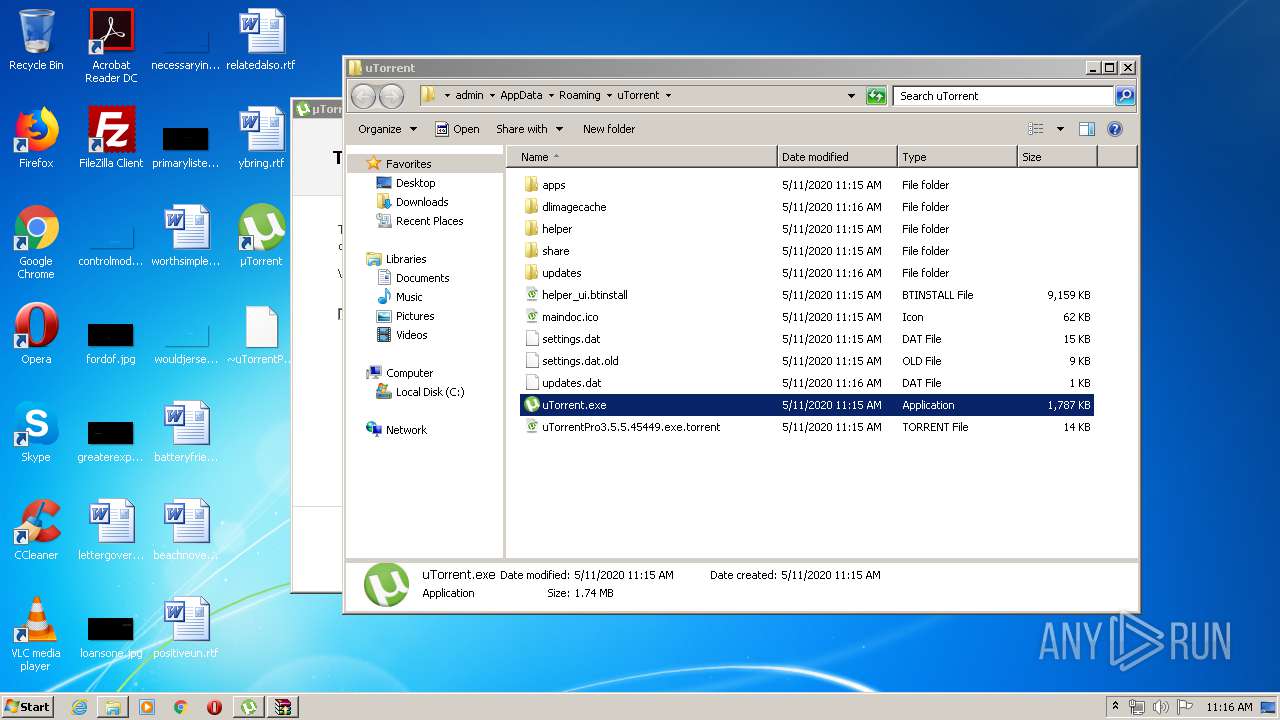Select Computer in navigation pane
1280x720 pixels.
point(409,373)
